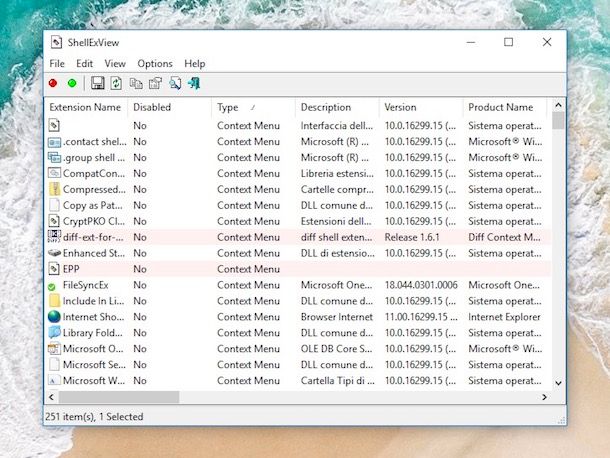Image resolution: width=610 pixels, height=458 pixels.
Task: Click the horizontal scrollbar left arrow
Action: [51, 397]
